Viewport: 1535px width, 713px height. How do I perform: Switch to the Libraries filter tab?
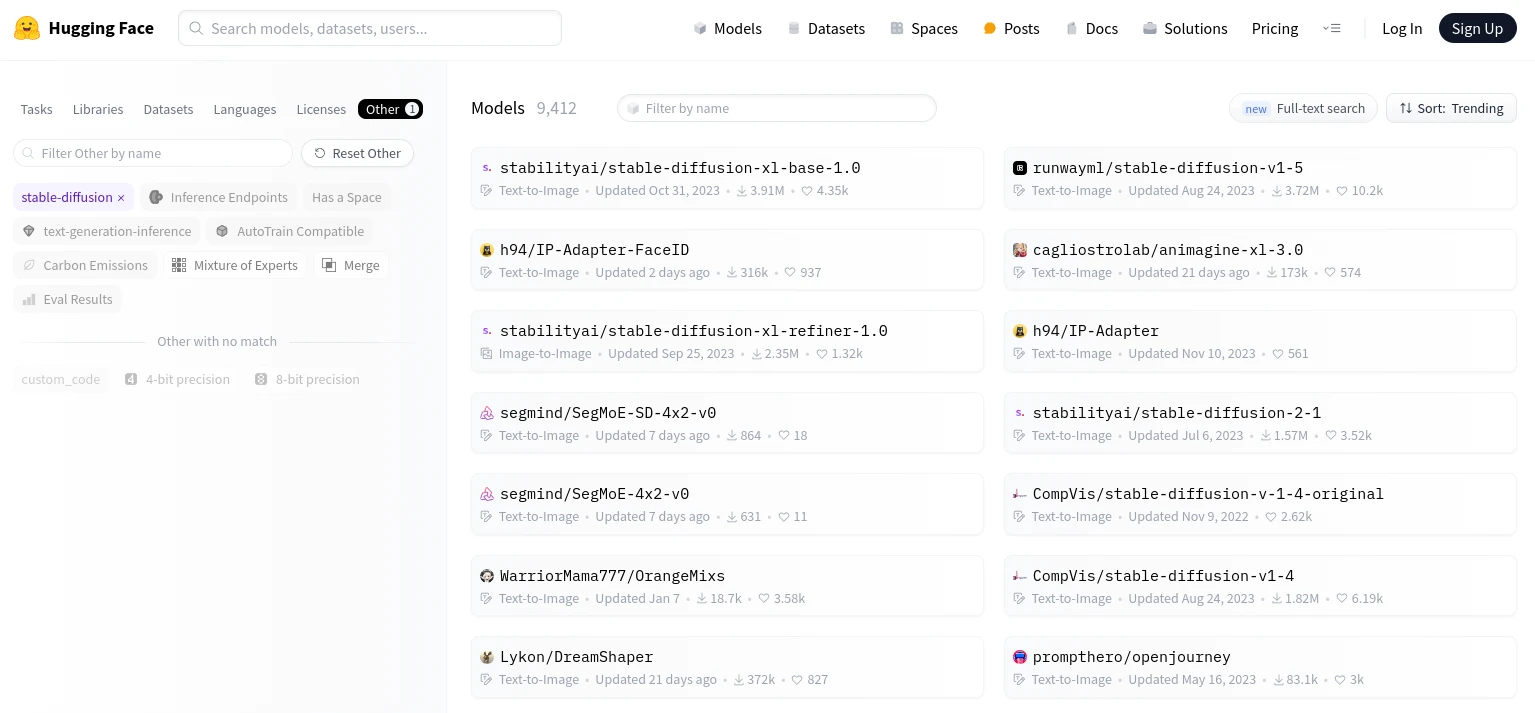[x=98, y=109]
